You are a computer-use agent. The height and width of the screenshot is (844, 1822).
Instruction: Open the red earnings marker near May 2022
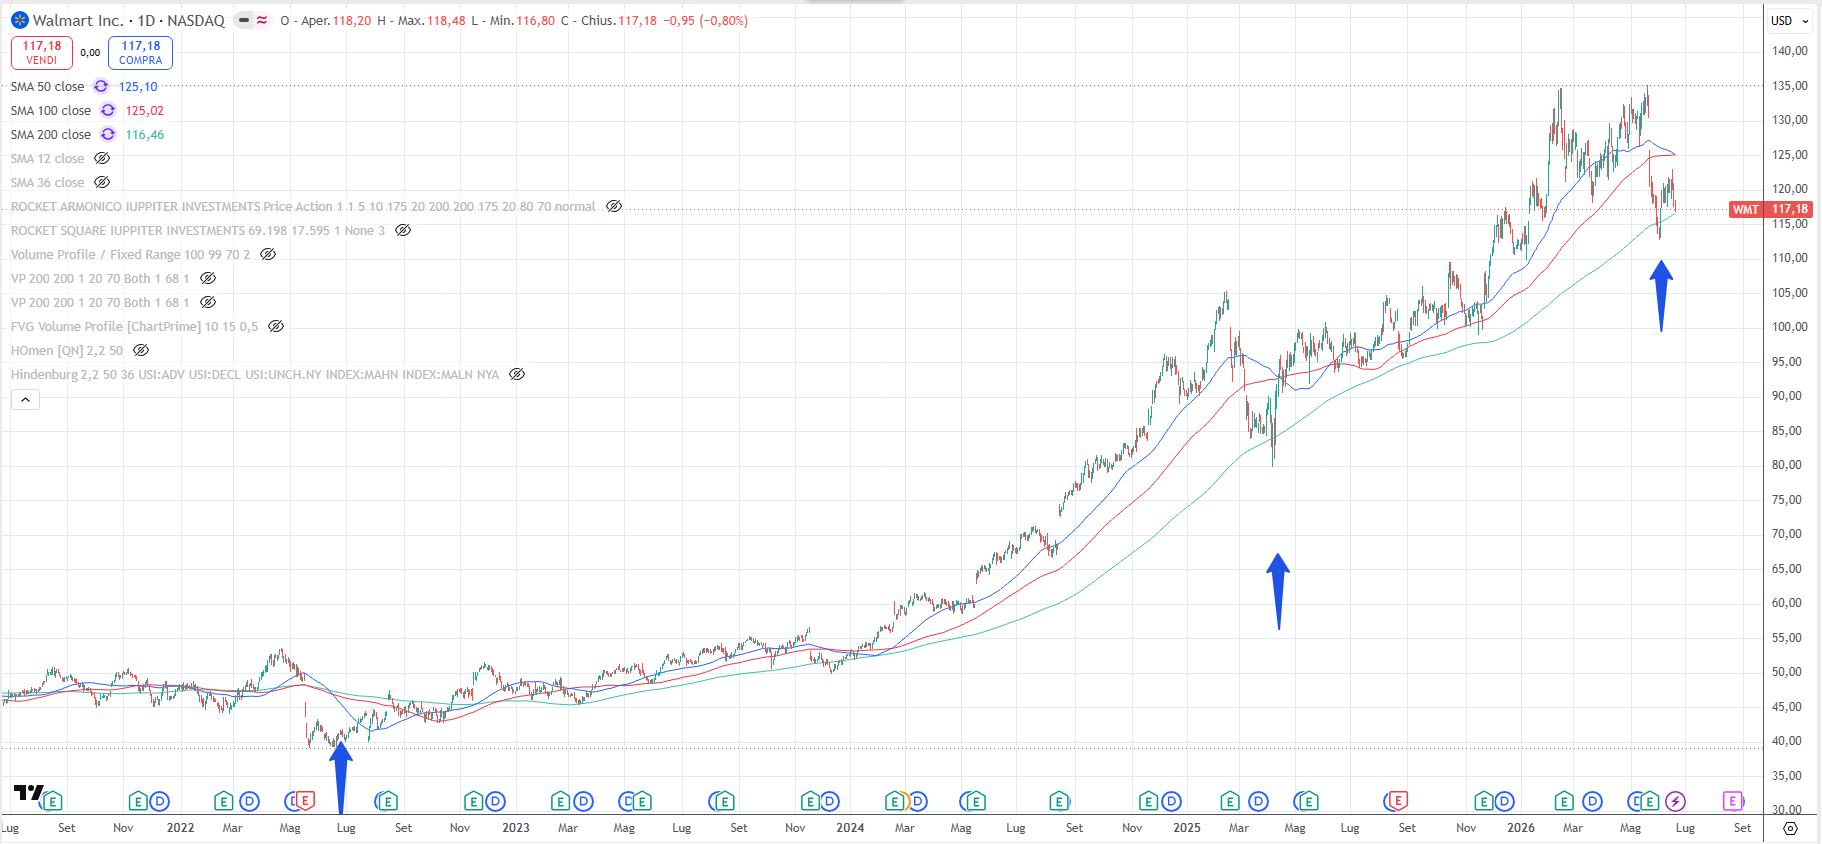point(306,801)
